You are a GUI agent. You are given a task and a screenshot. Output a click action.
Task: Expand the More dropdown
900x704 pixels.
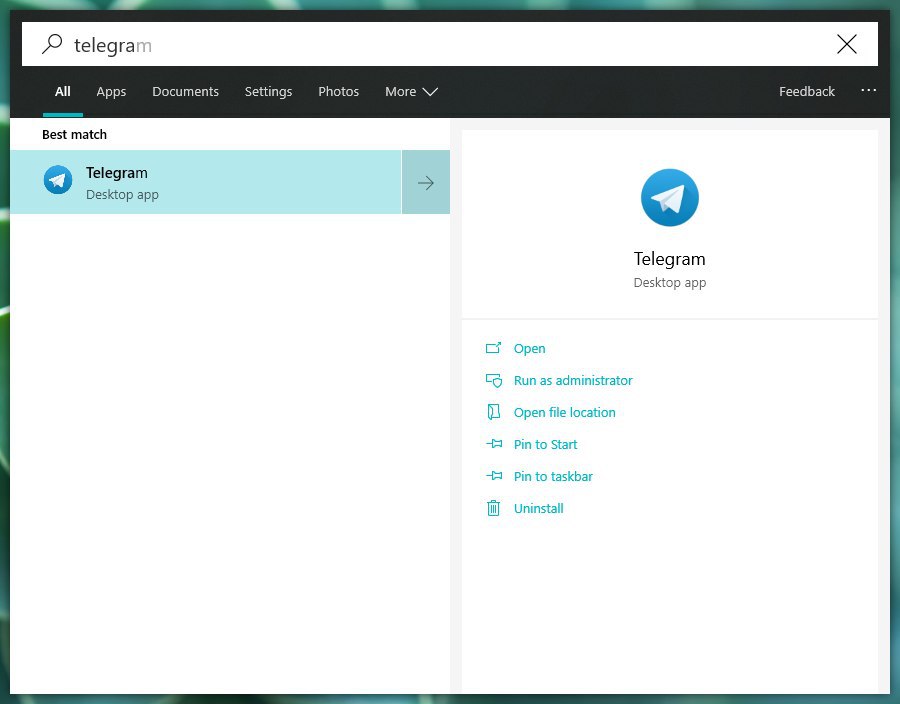tap(411, 91)
